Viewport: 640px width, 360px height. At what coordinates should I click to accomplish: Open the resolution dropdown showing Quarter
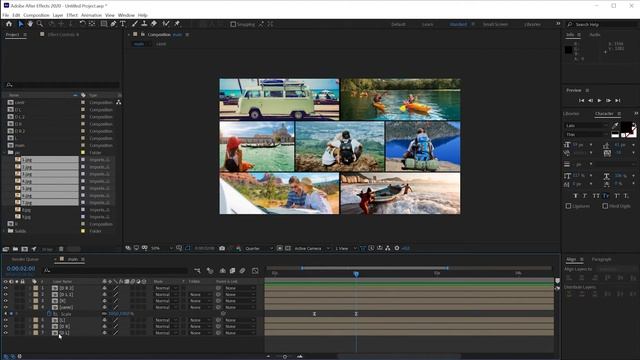coord(258,248)
